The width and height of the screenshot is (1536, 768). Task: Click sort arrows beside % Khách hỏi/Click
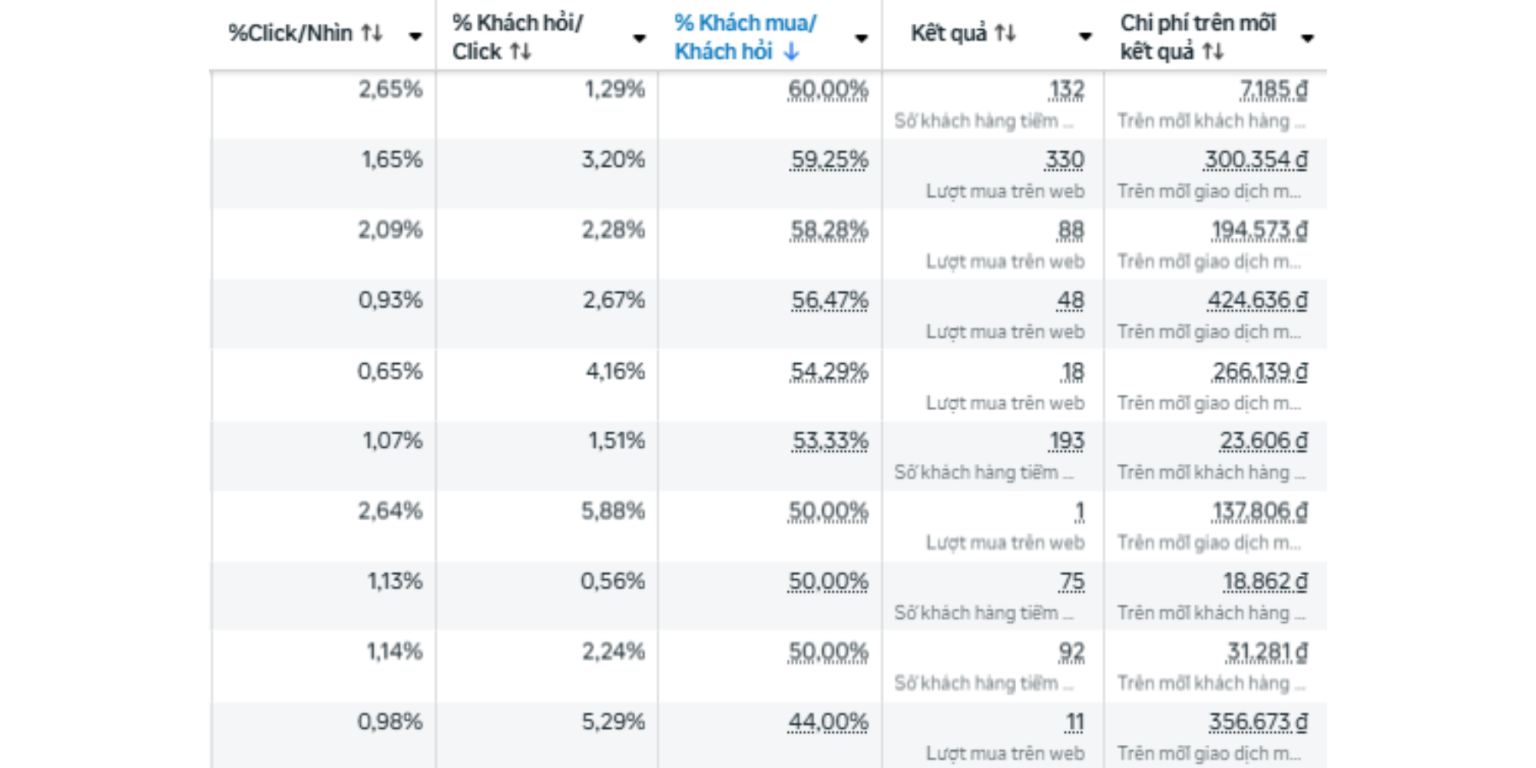520,52
